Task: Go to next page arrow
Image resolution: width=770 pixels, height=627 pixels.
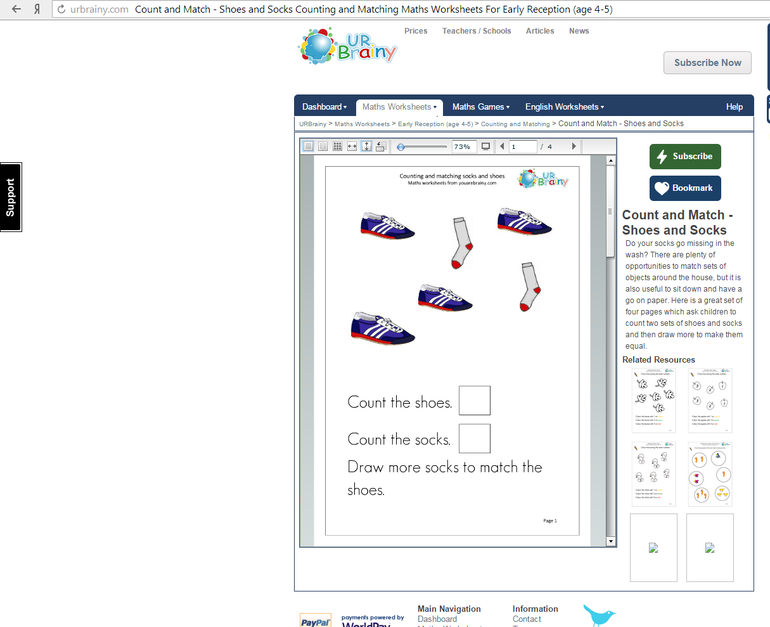Action: pyautogui.click(x=574, y=147)
